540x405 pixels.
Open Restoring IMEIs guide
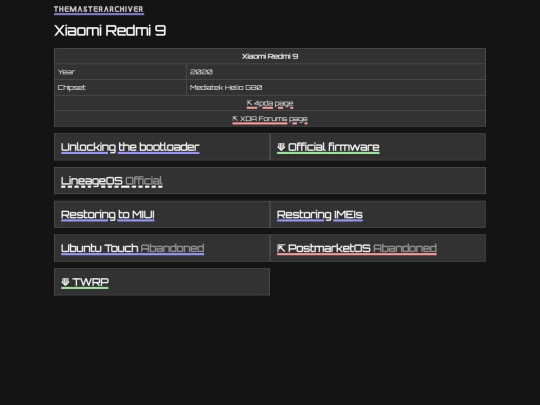click(320, 215)
